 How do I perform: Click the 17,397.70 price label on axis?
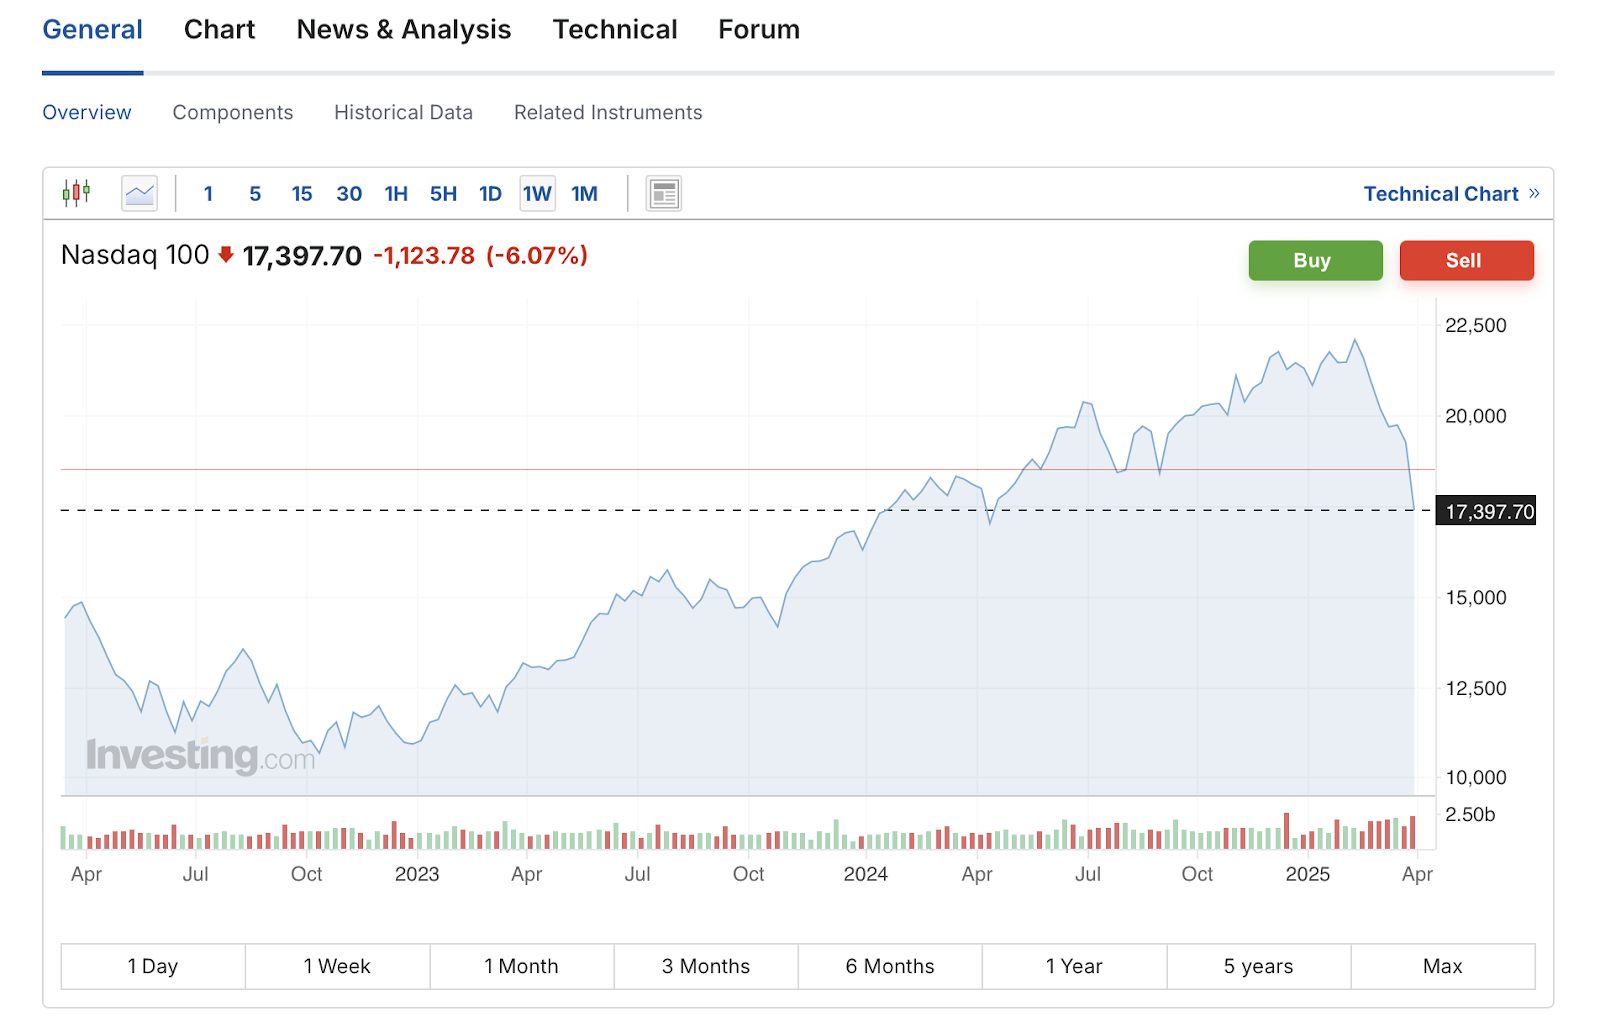[1486, 511]
